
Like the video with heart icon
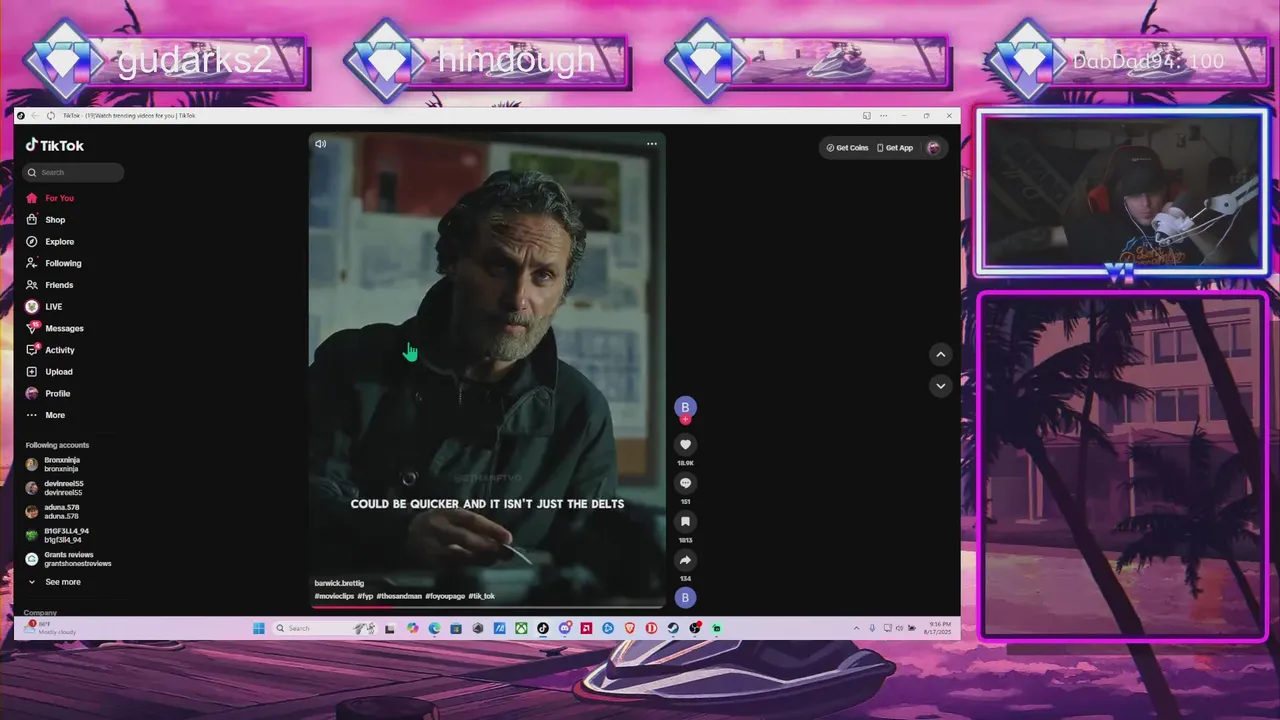(x=685, y=444)
